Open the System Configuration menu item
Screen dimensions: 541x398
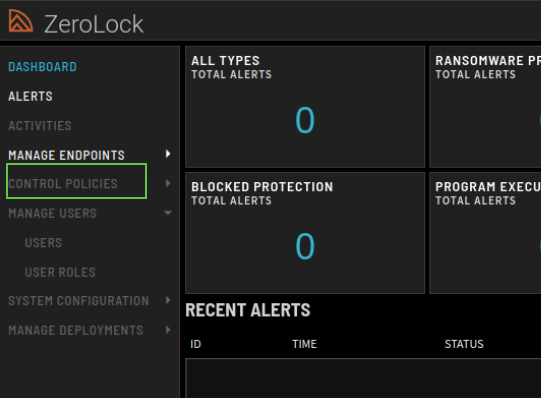(x=79, y=301)
